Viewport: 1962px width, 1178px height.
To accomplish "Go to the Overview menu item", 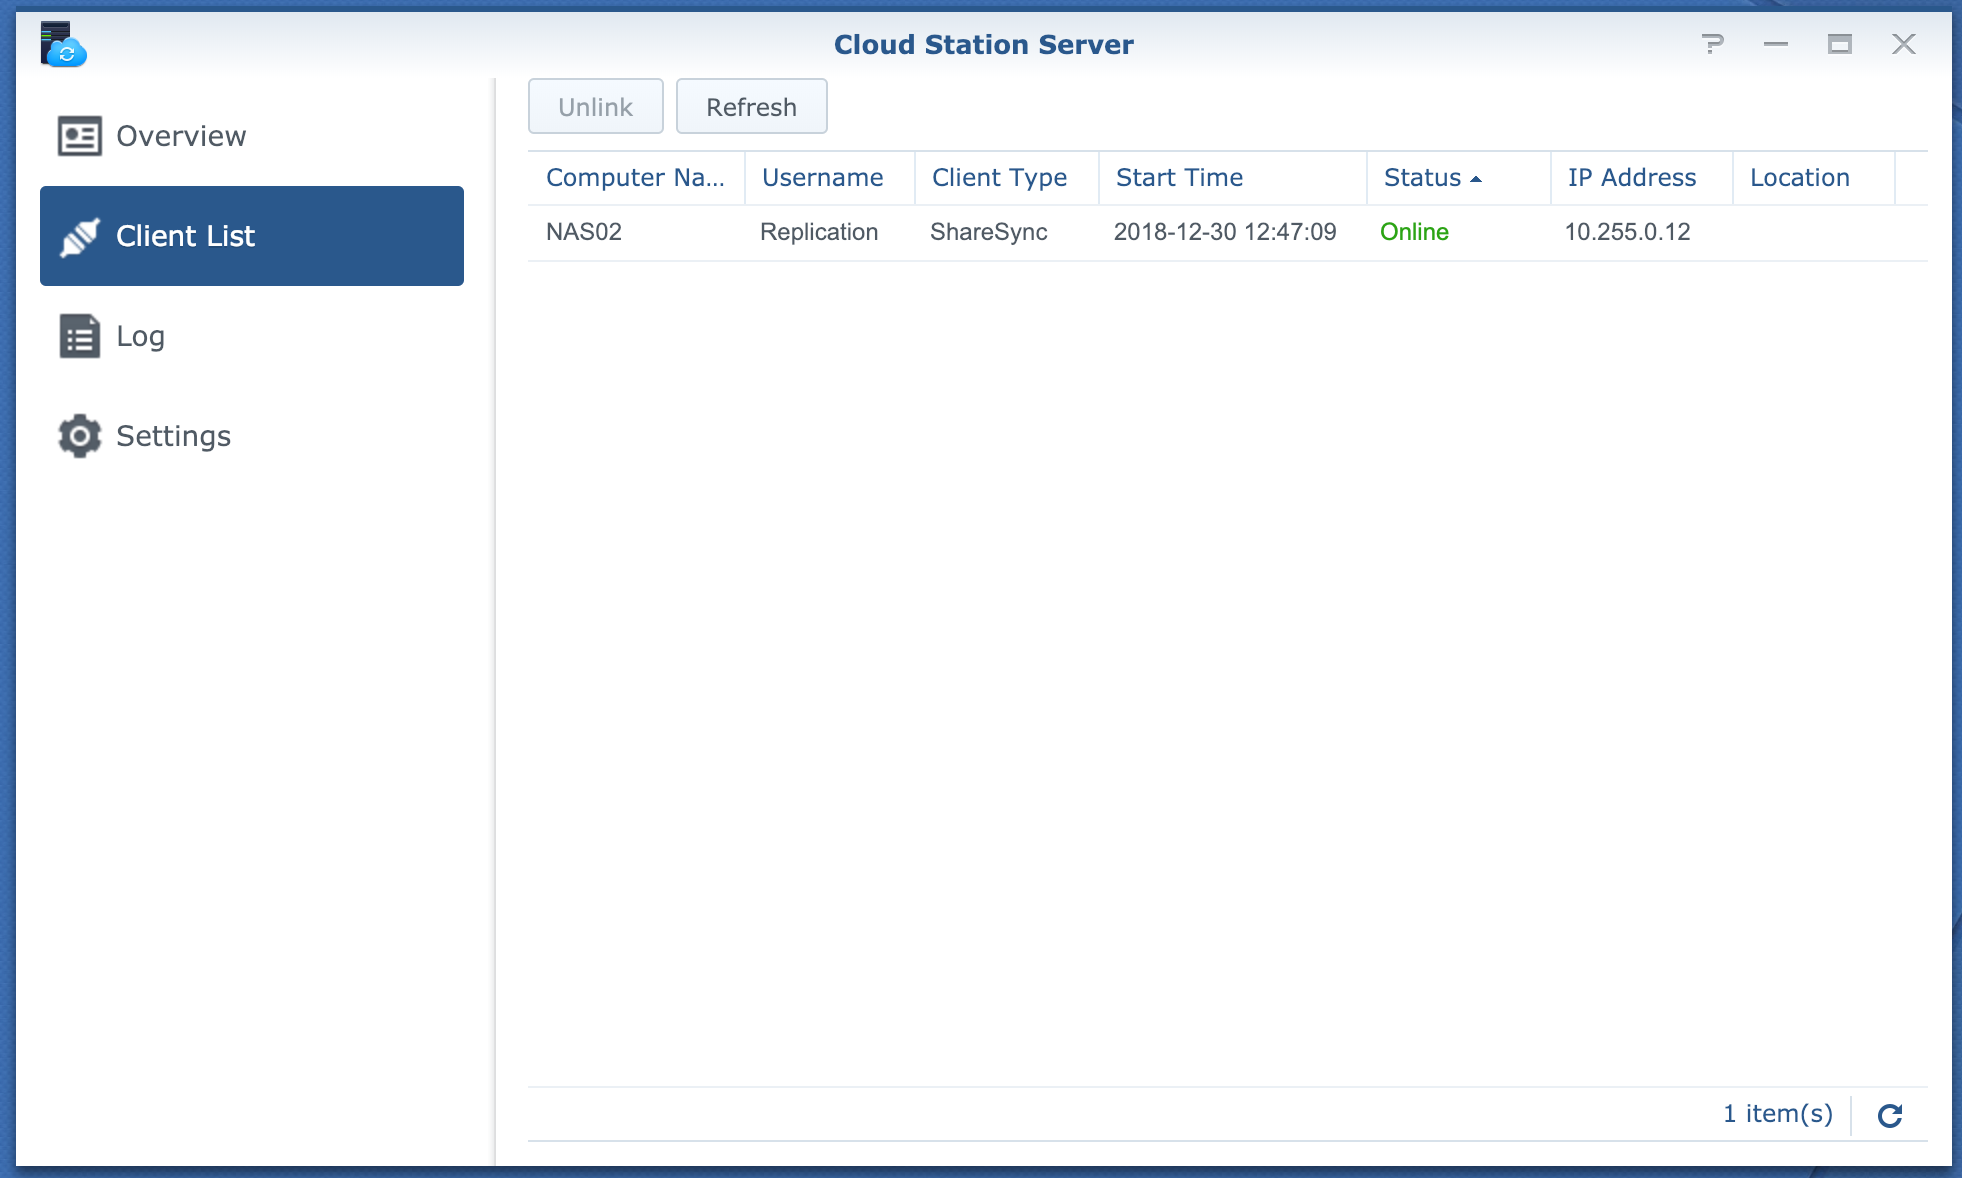I will tap(252, 136).
